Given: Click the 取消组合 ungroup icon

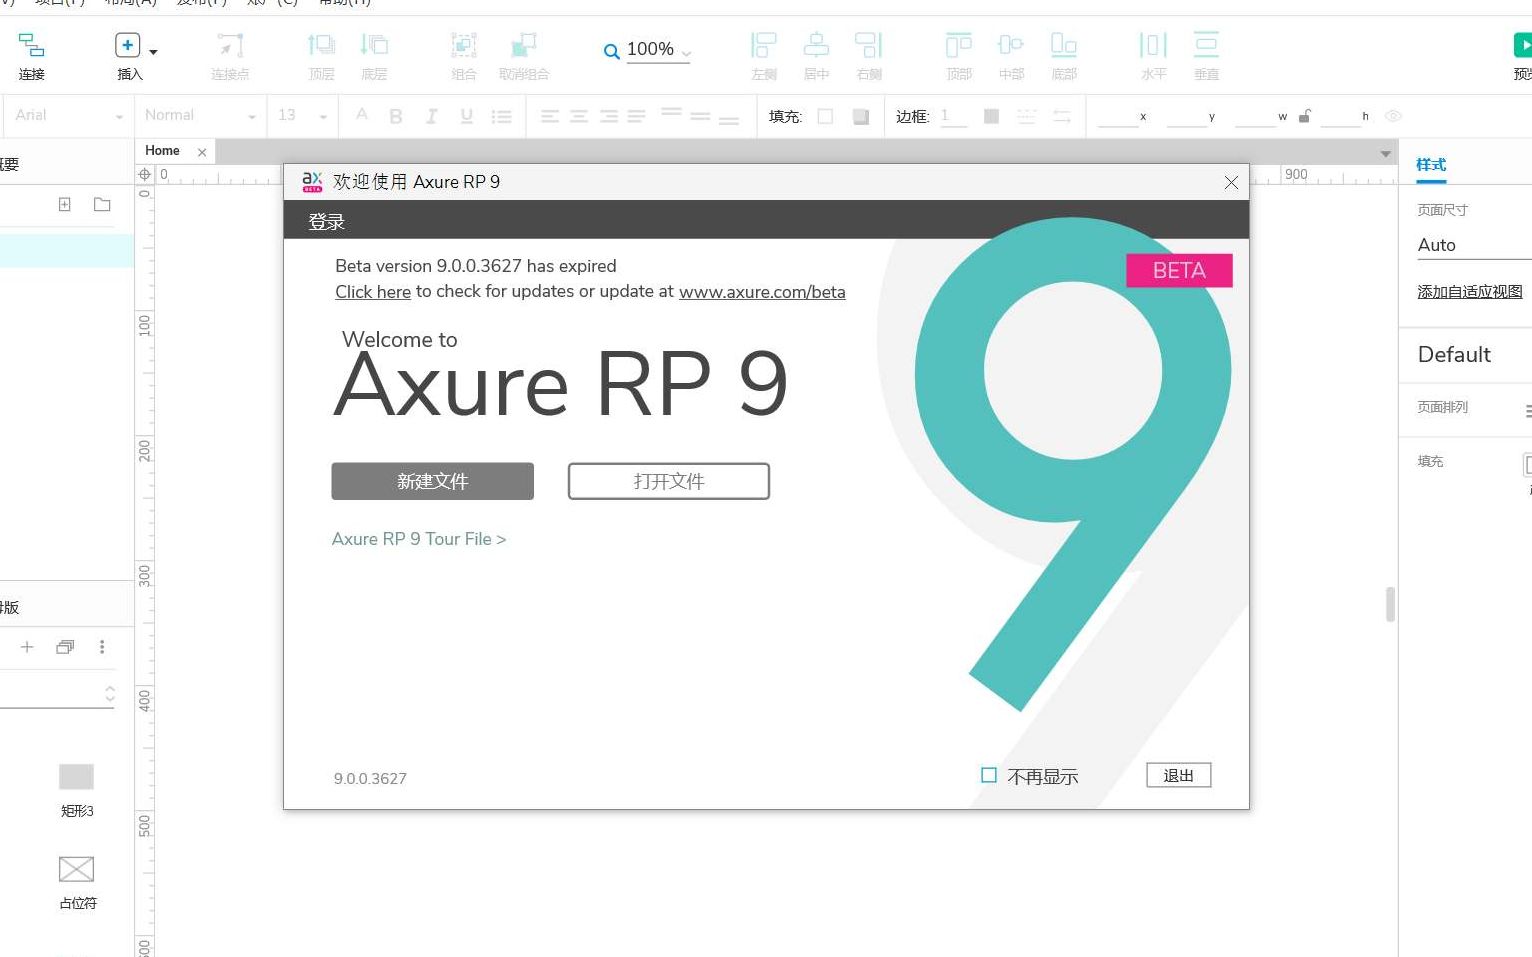Looking at the screenshot, I should click(x=524, y=45).
